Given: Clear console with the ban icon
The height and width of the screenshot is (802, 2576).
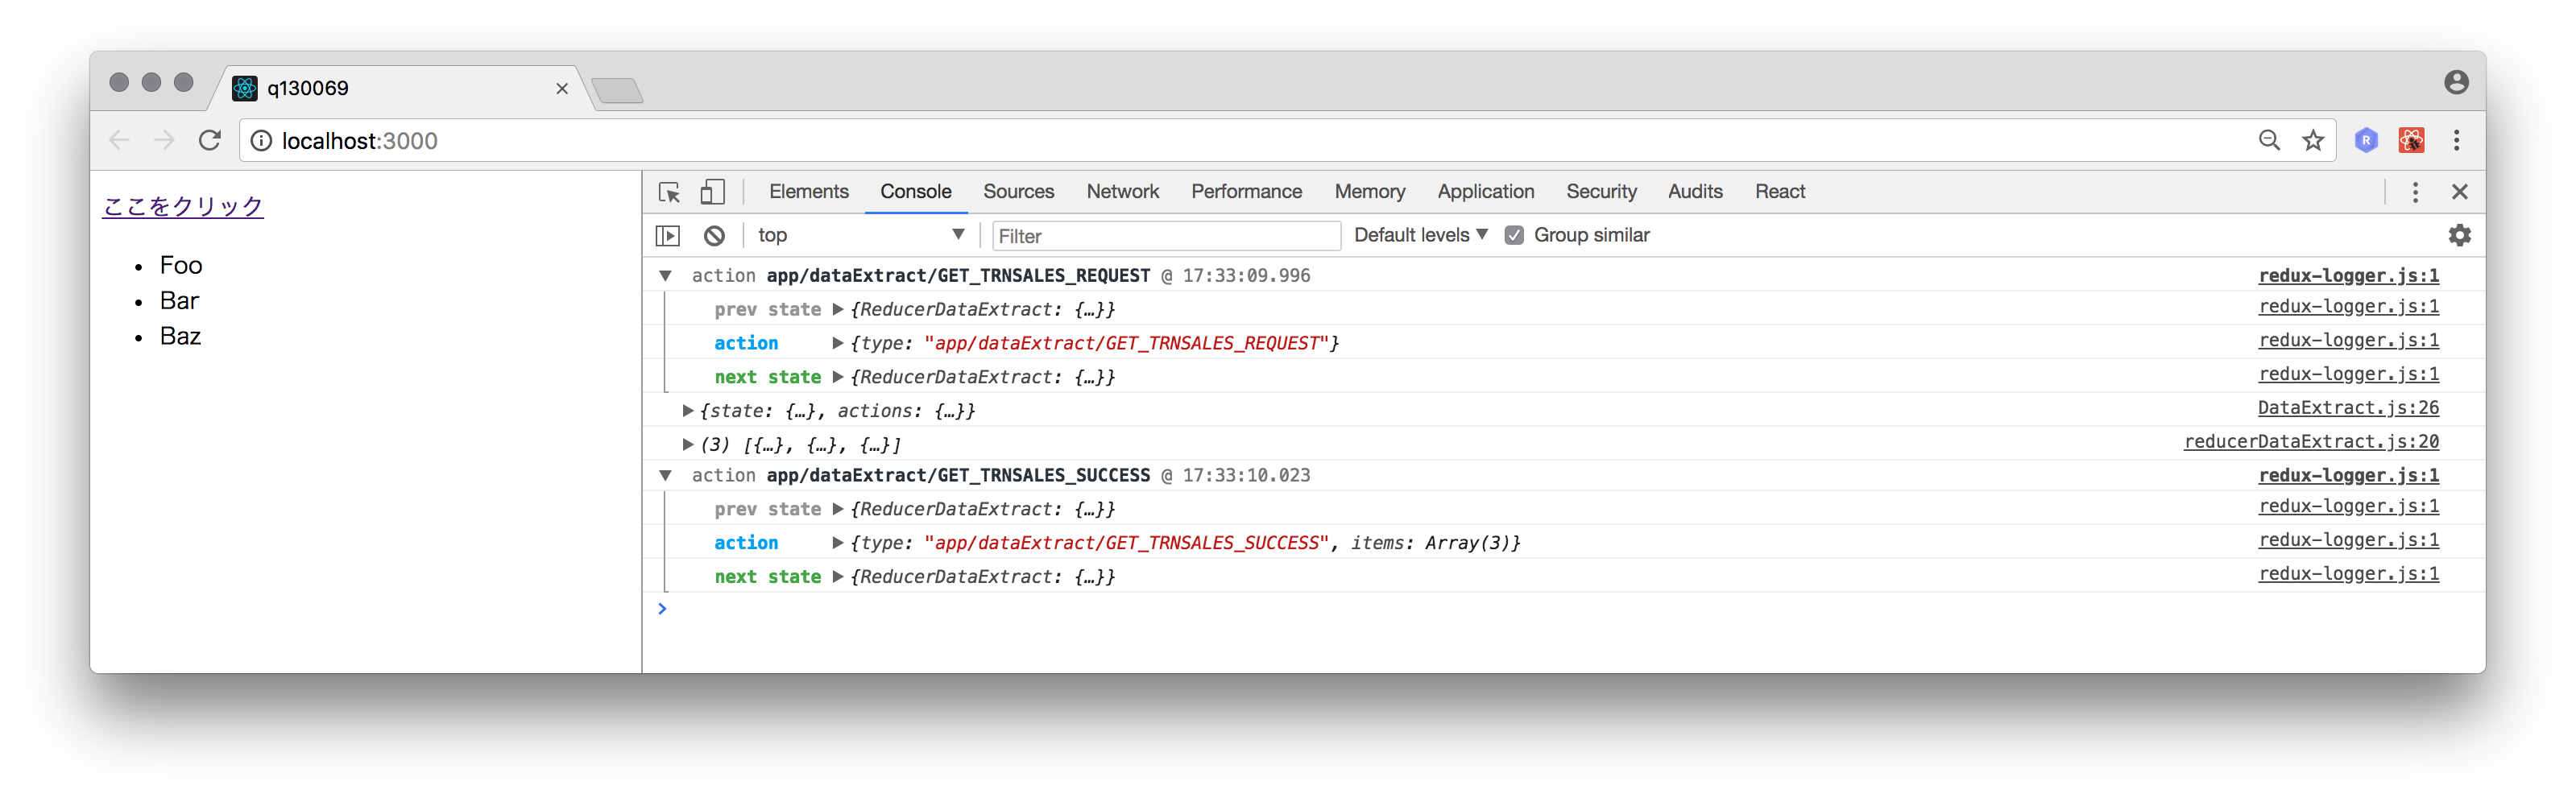Looking at the screenshot, I should click(x=714, y=236).
